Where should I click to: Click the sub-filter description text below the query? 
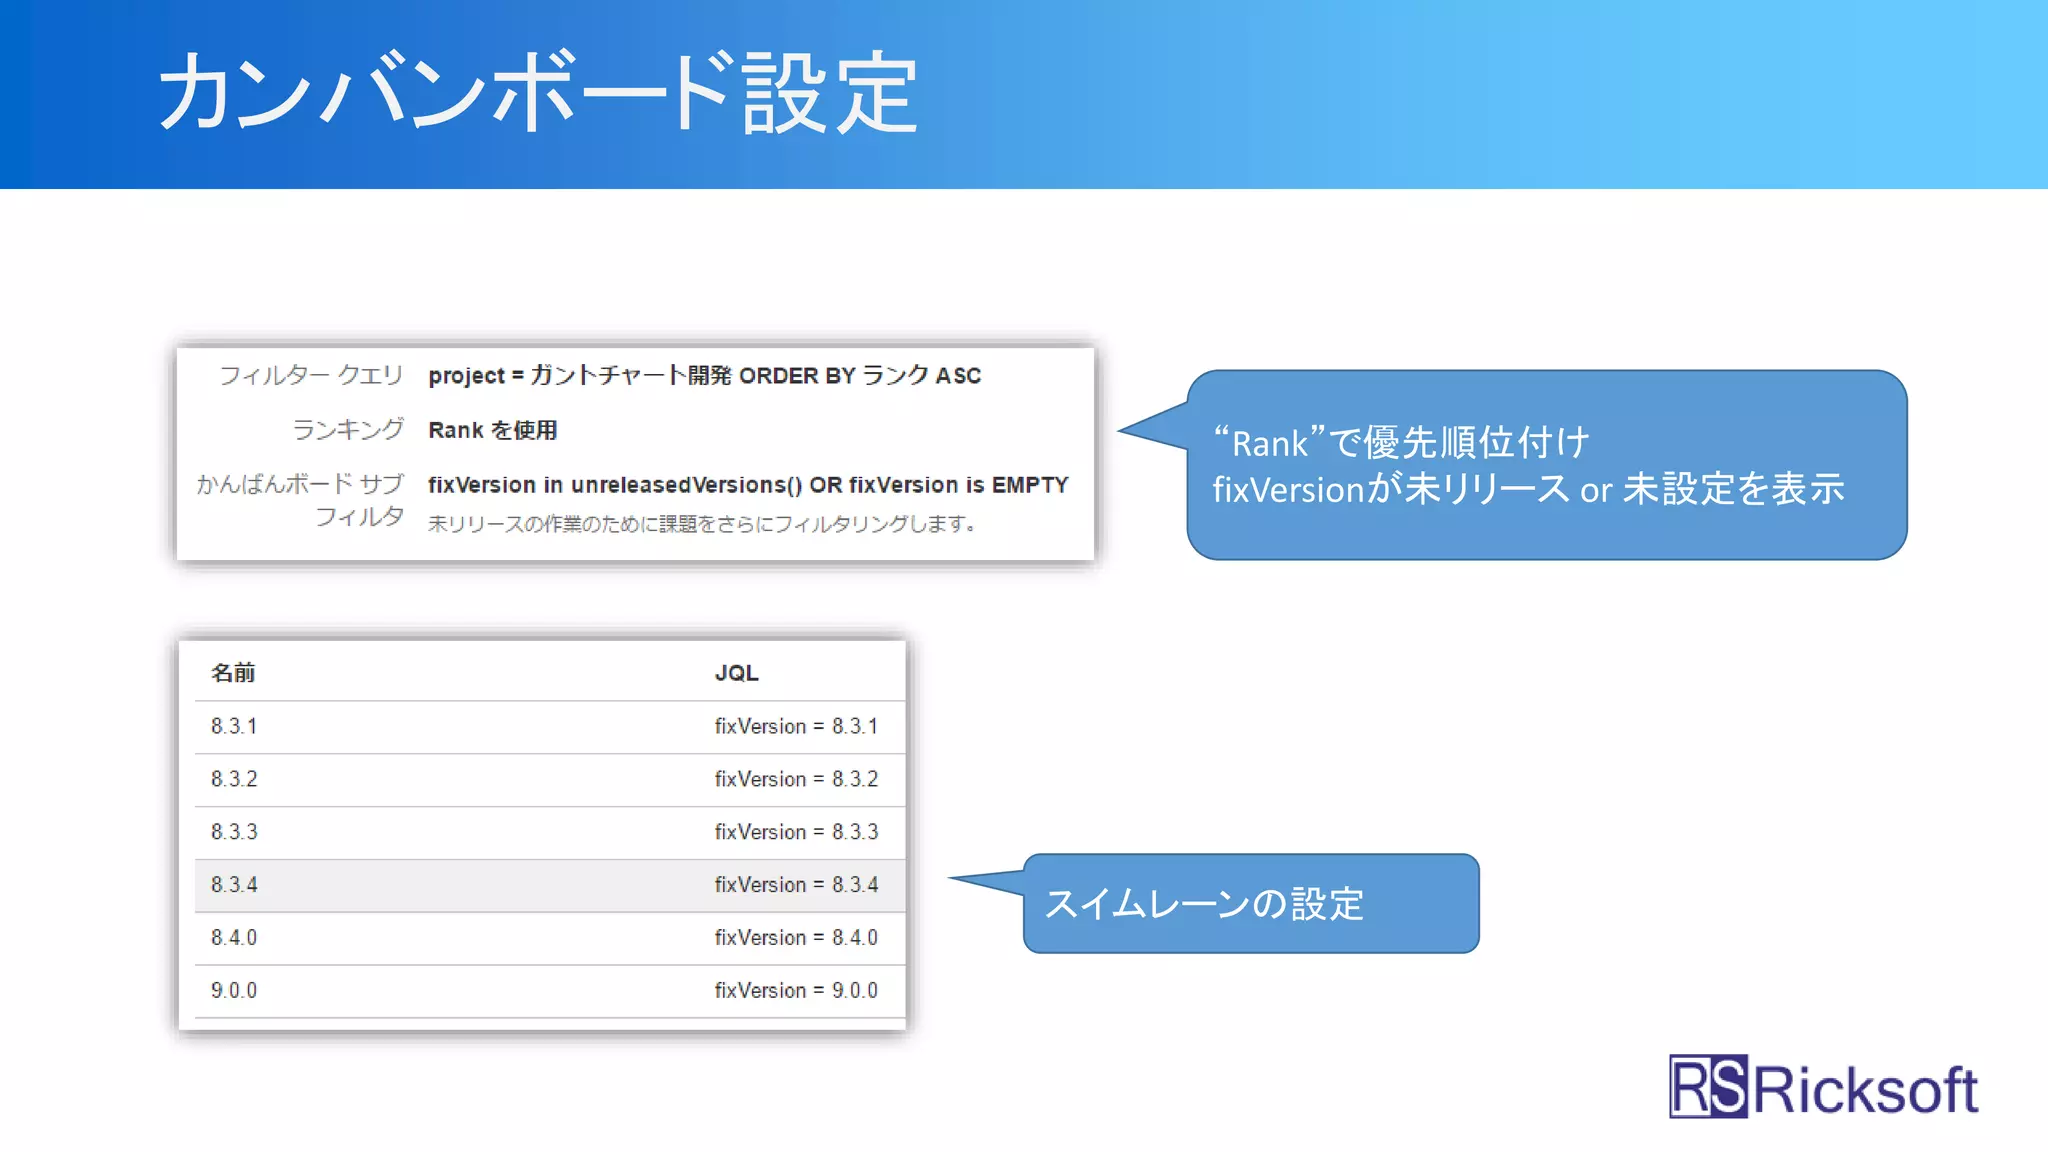[x=702, y=524]
